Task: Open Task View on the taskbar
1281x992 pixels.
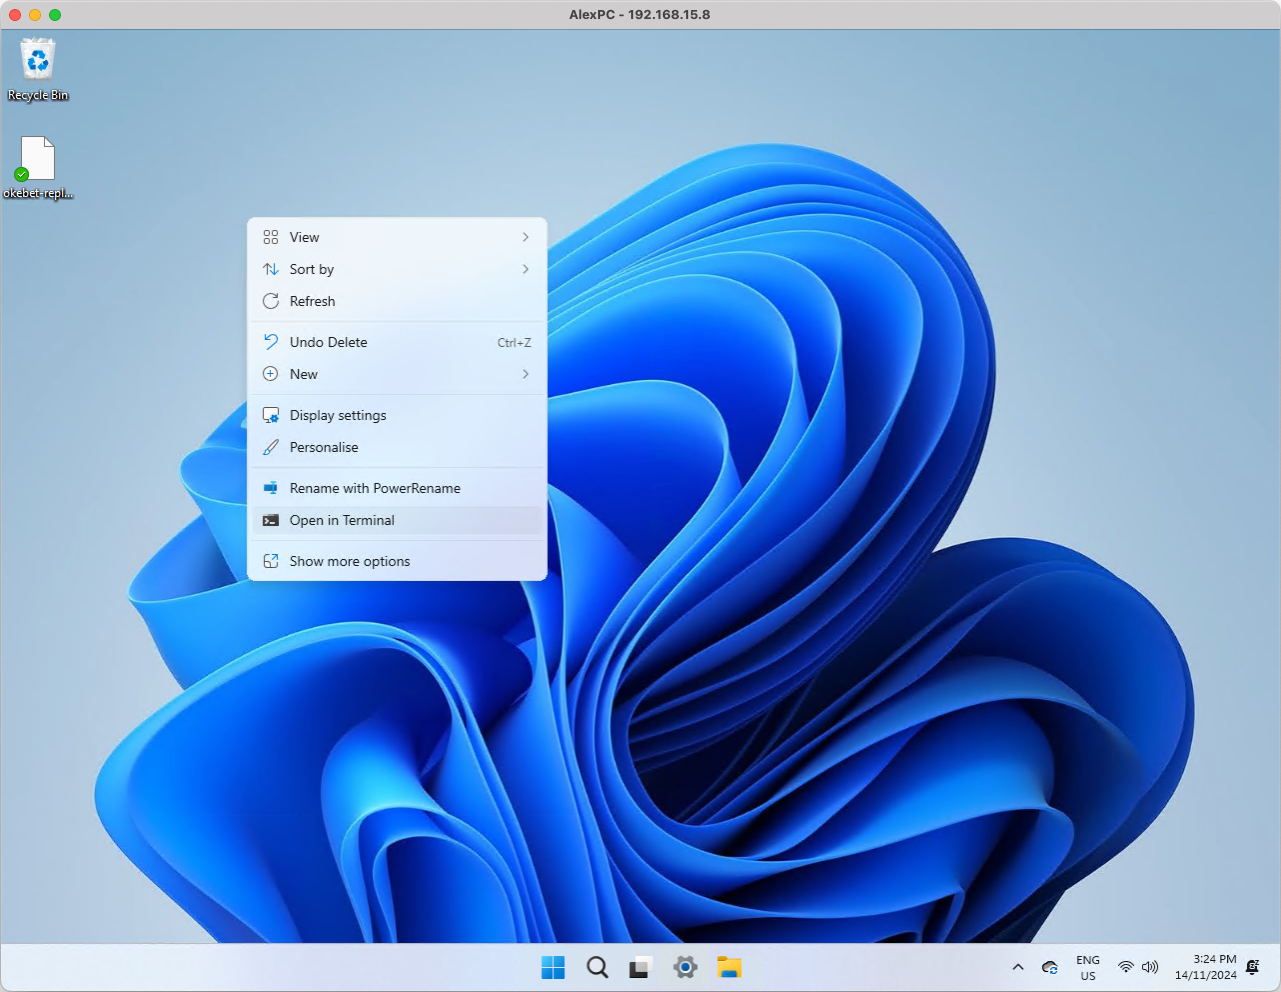Action: pos(641,967)
